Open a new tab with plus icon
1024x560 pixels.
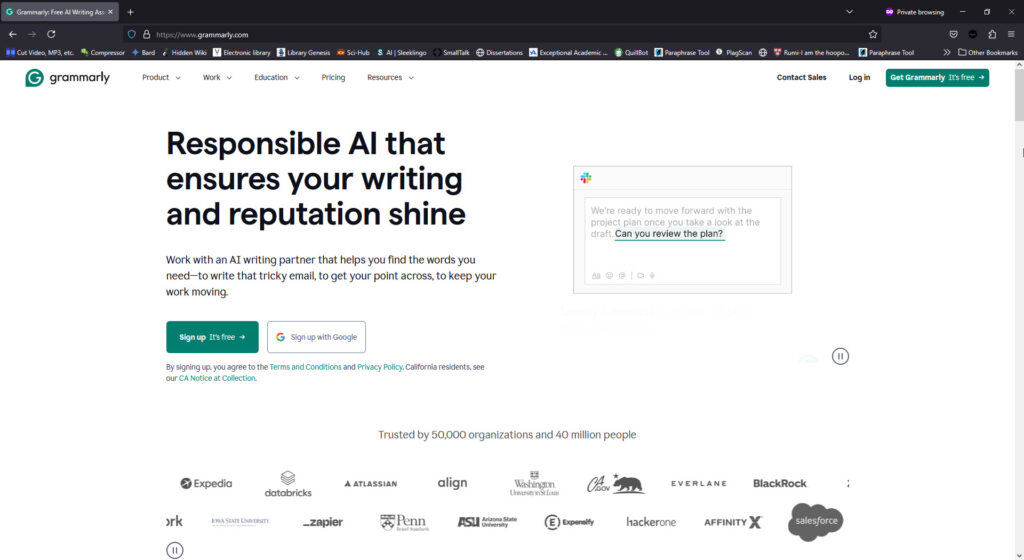131,12
